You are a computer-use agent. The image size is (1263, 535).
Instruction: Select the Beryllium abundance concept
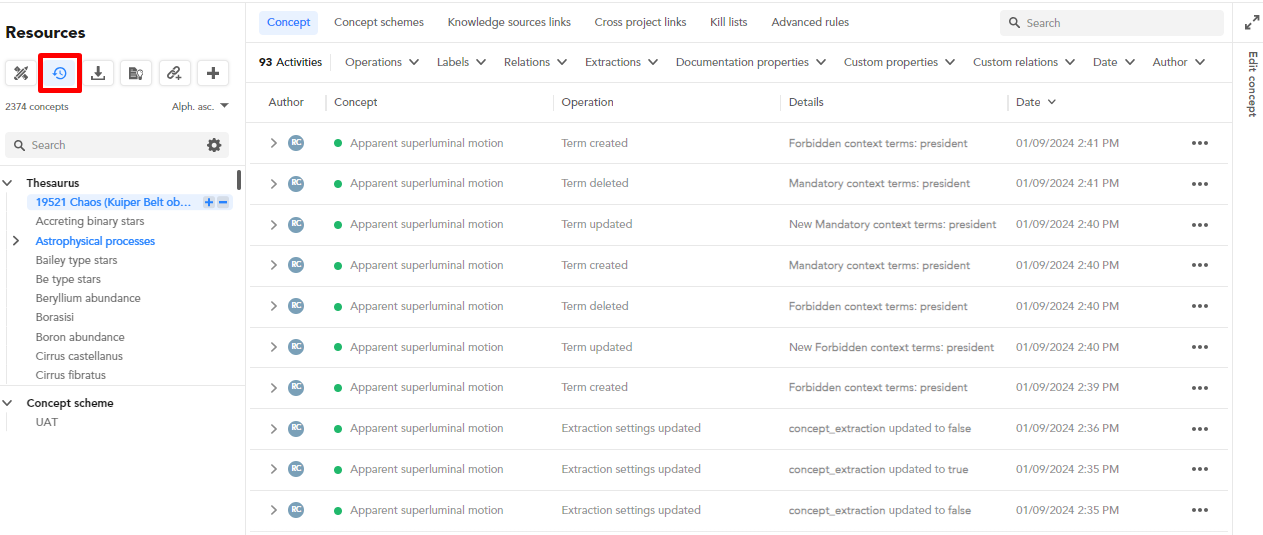tap(88, 298)
